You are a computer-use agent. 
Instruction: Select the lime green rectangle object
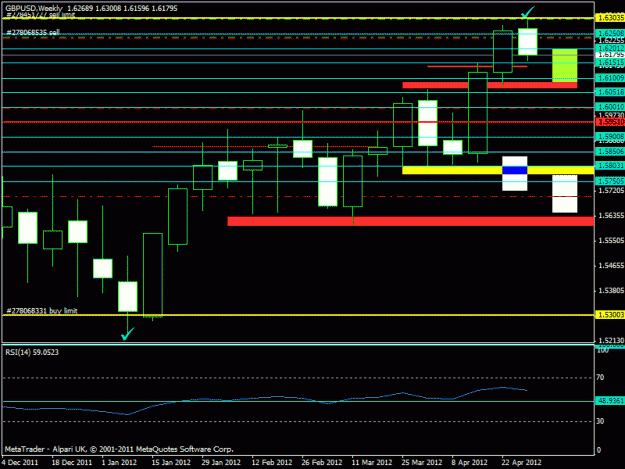tap(564, 66)
